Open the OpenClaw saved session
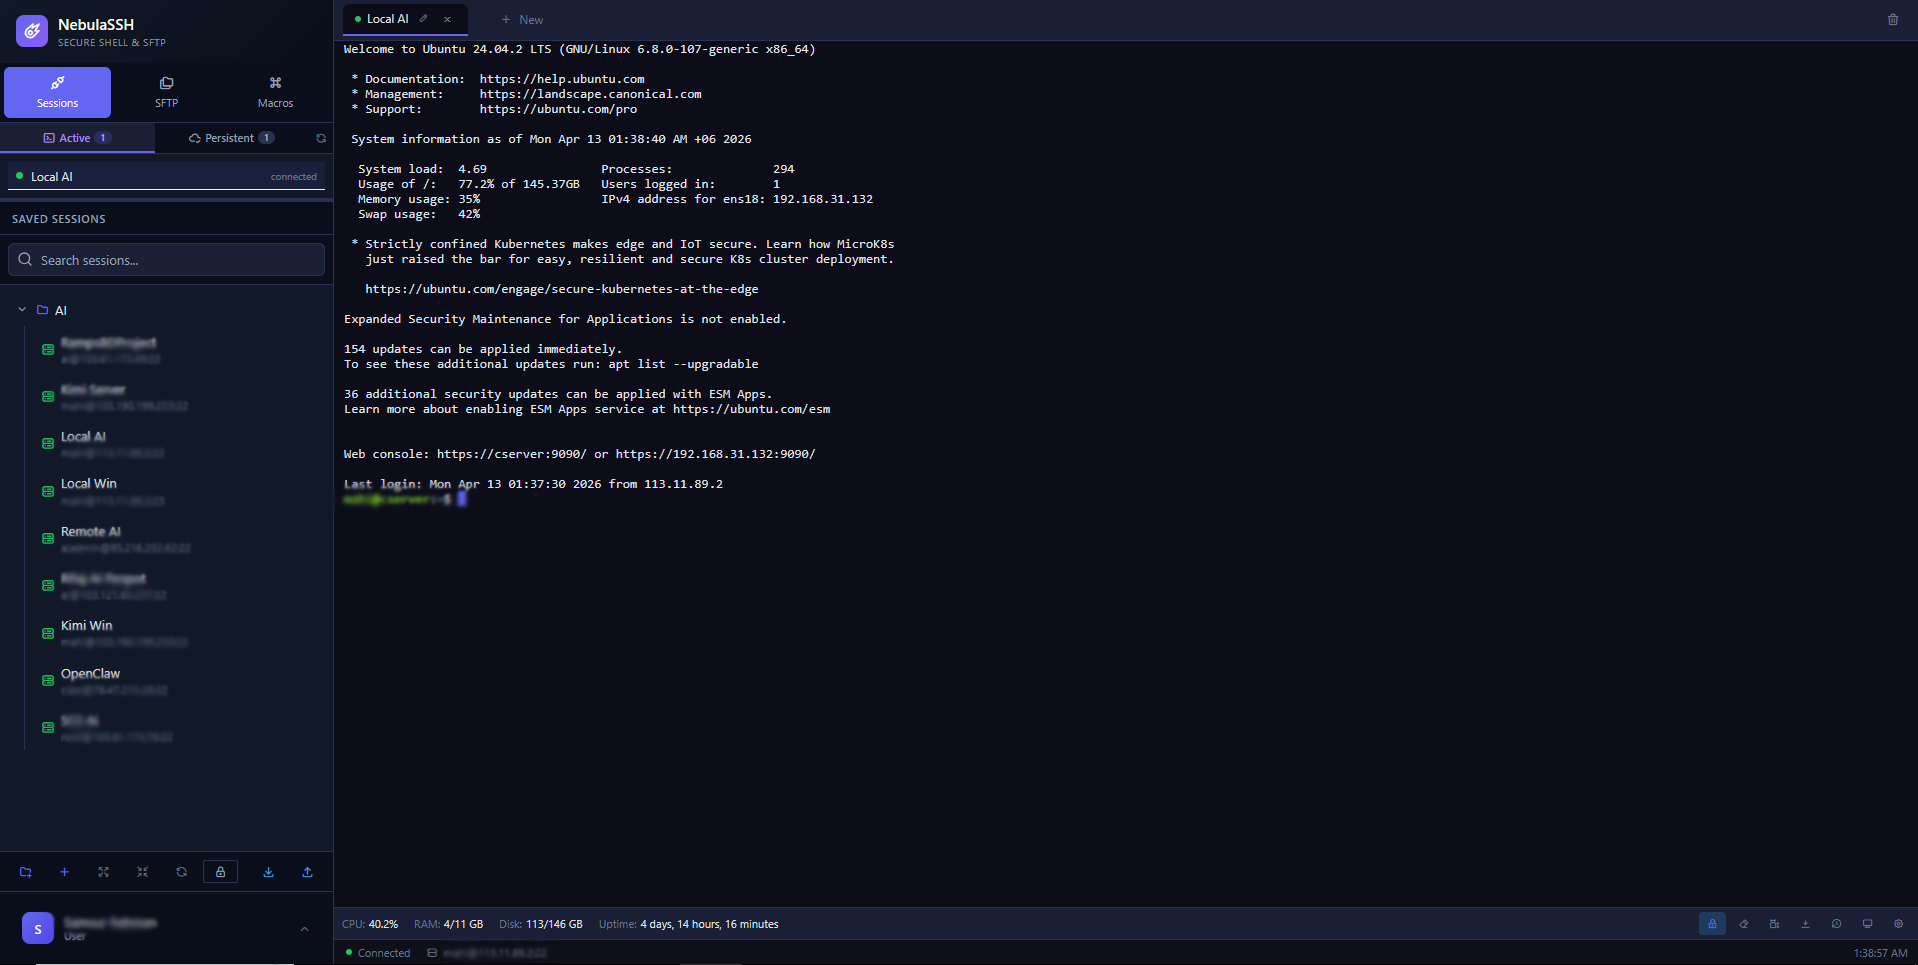 click(90, 674)
